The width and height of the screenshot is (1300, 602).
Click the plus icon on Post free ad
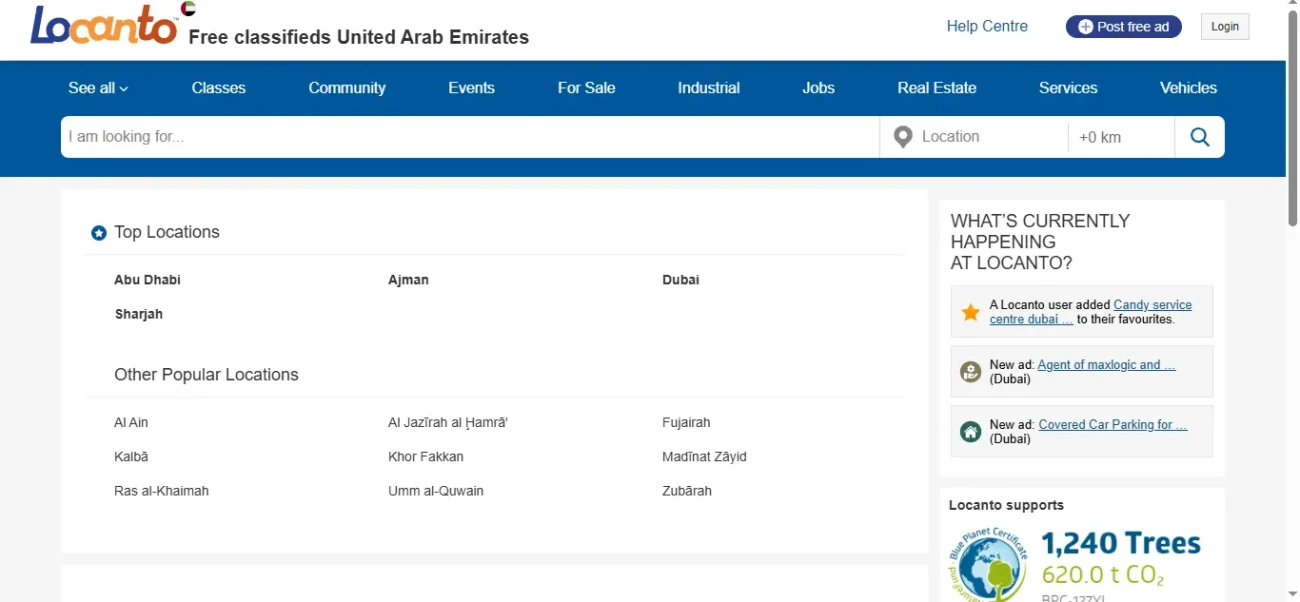[x=1086, y=26]
